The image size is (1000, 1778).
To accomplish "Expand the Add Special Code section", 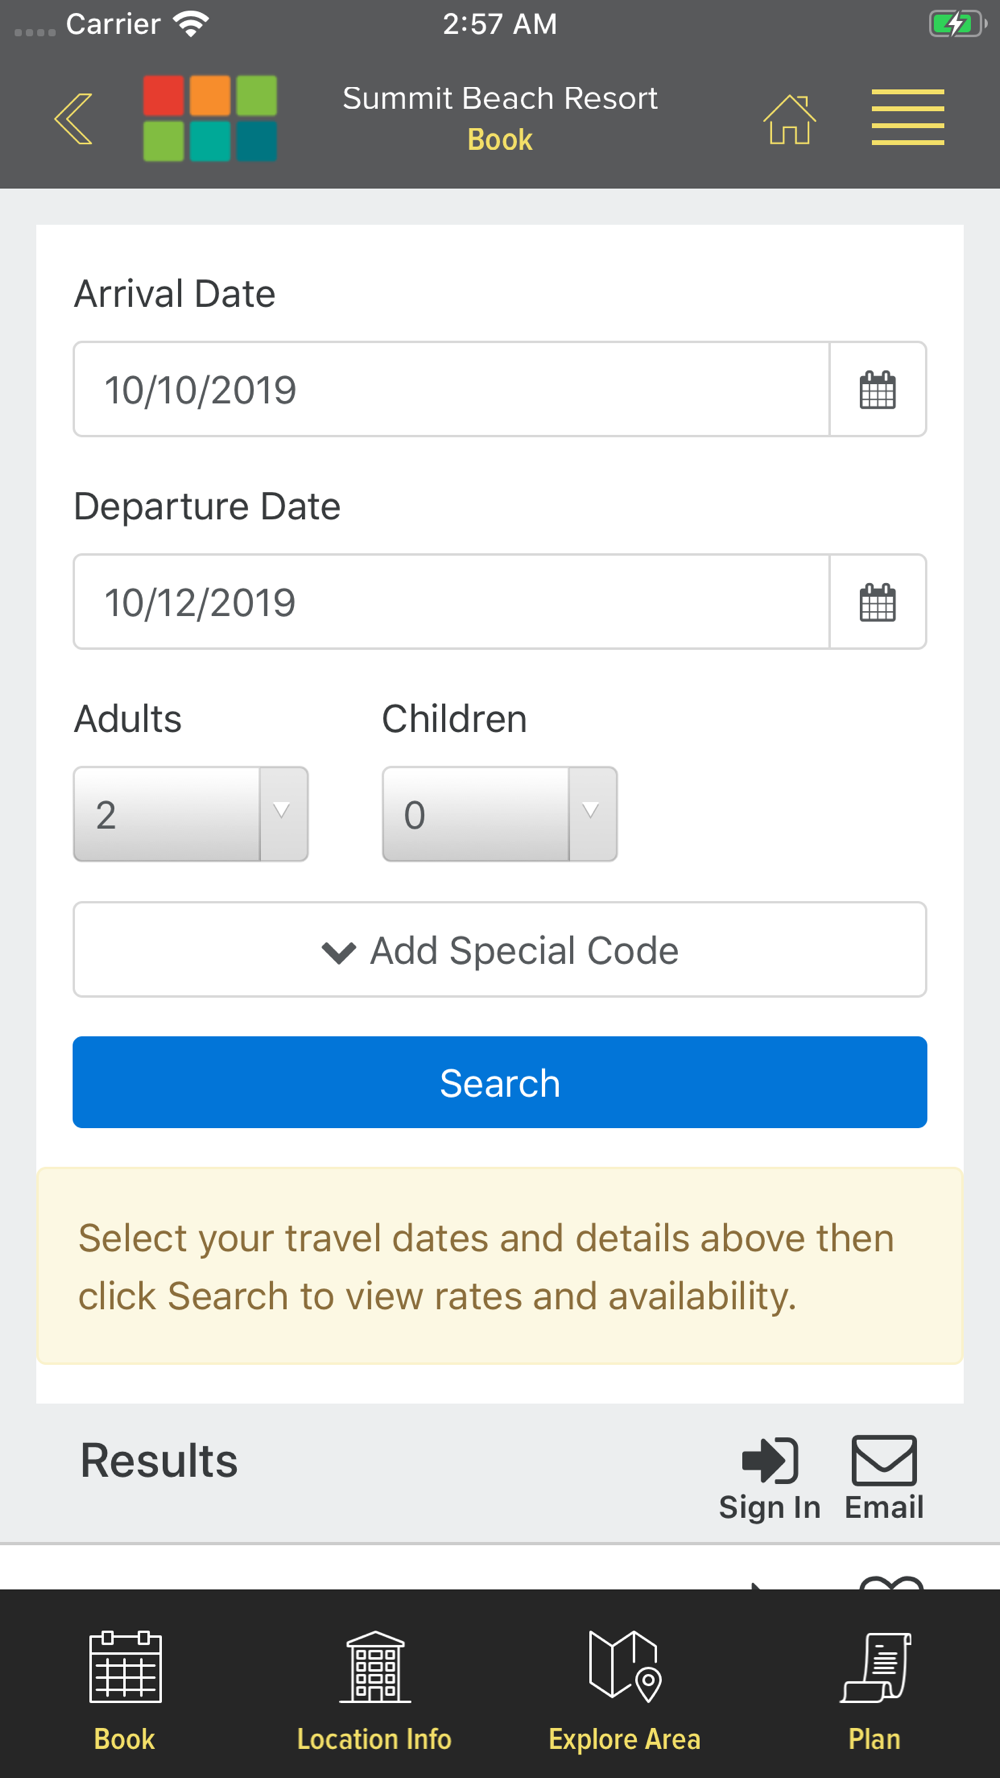I will tap(499, 950).
